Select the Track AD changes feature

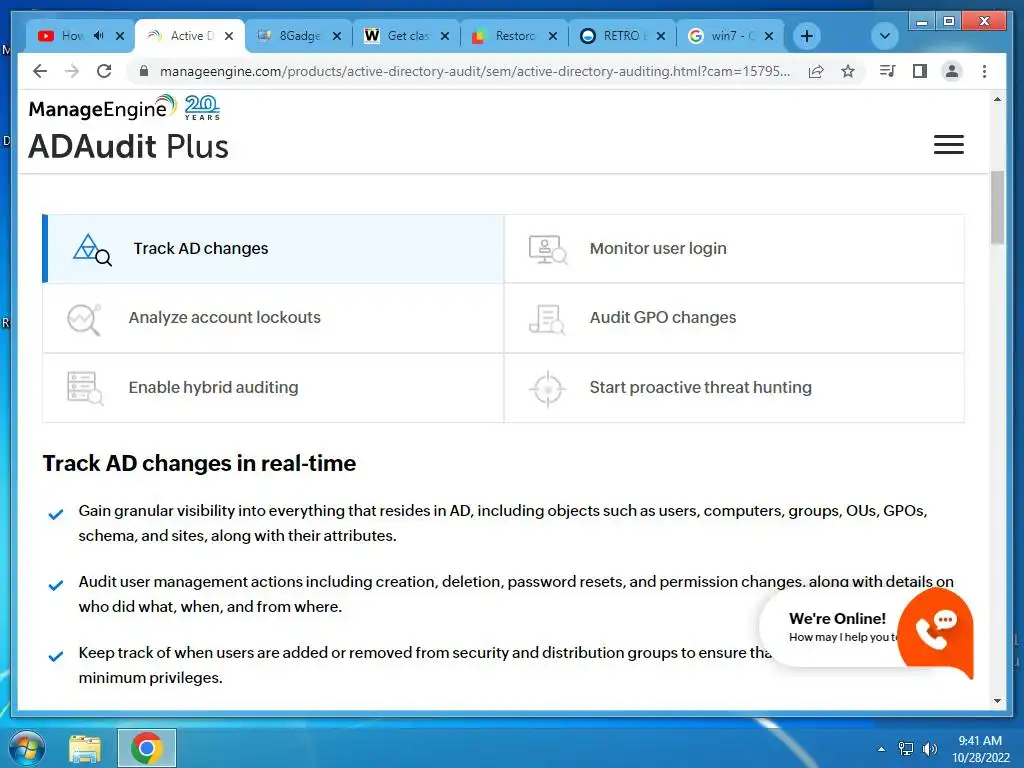coord(273,249)
